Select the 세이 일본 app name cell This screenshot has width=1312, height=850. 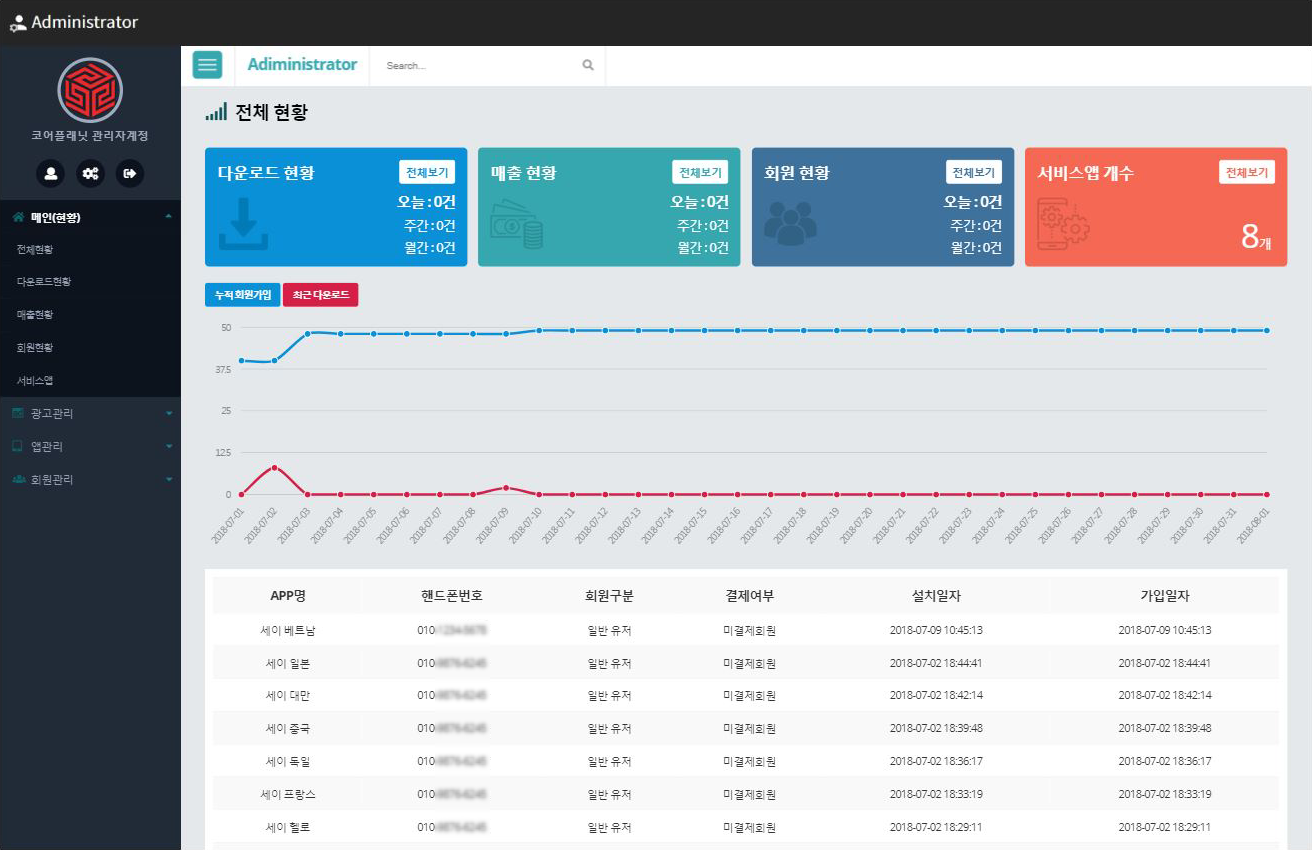[288, 663]
